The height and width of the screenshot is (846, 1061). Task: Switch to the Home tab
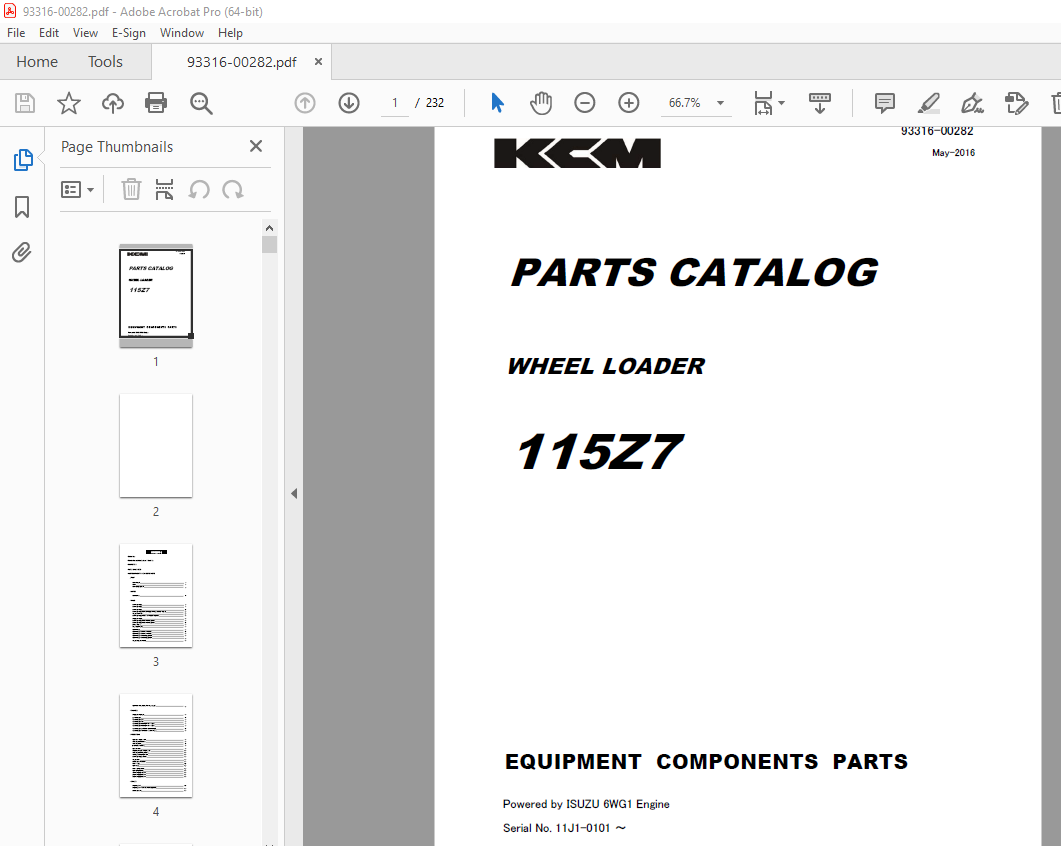[x=37, y=62]
